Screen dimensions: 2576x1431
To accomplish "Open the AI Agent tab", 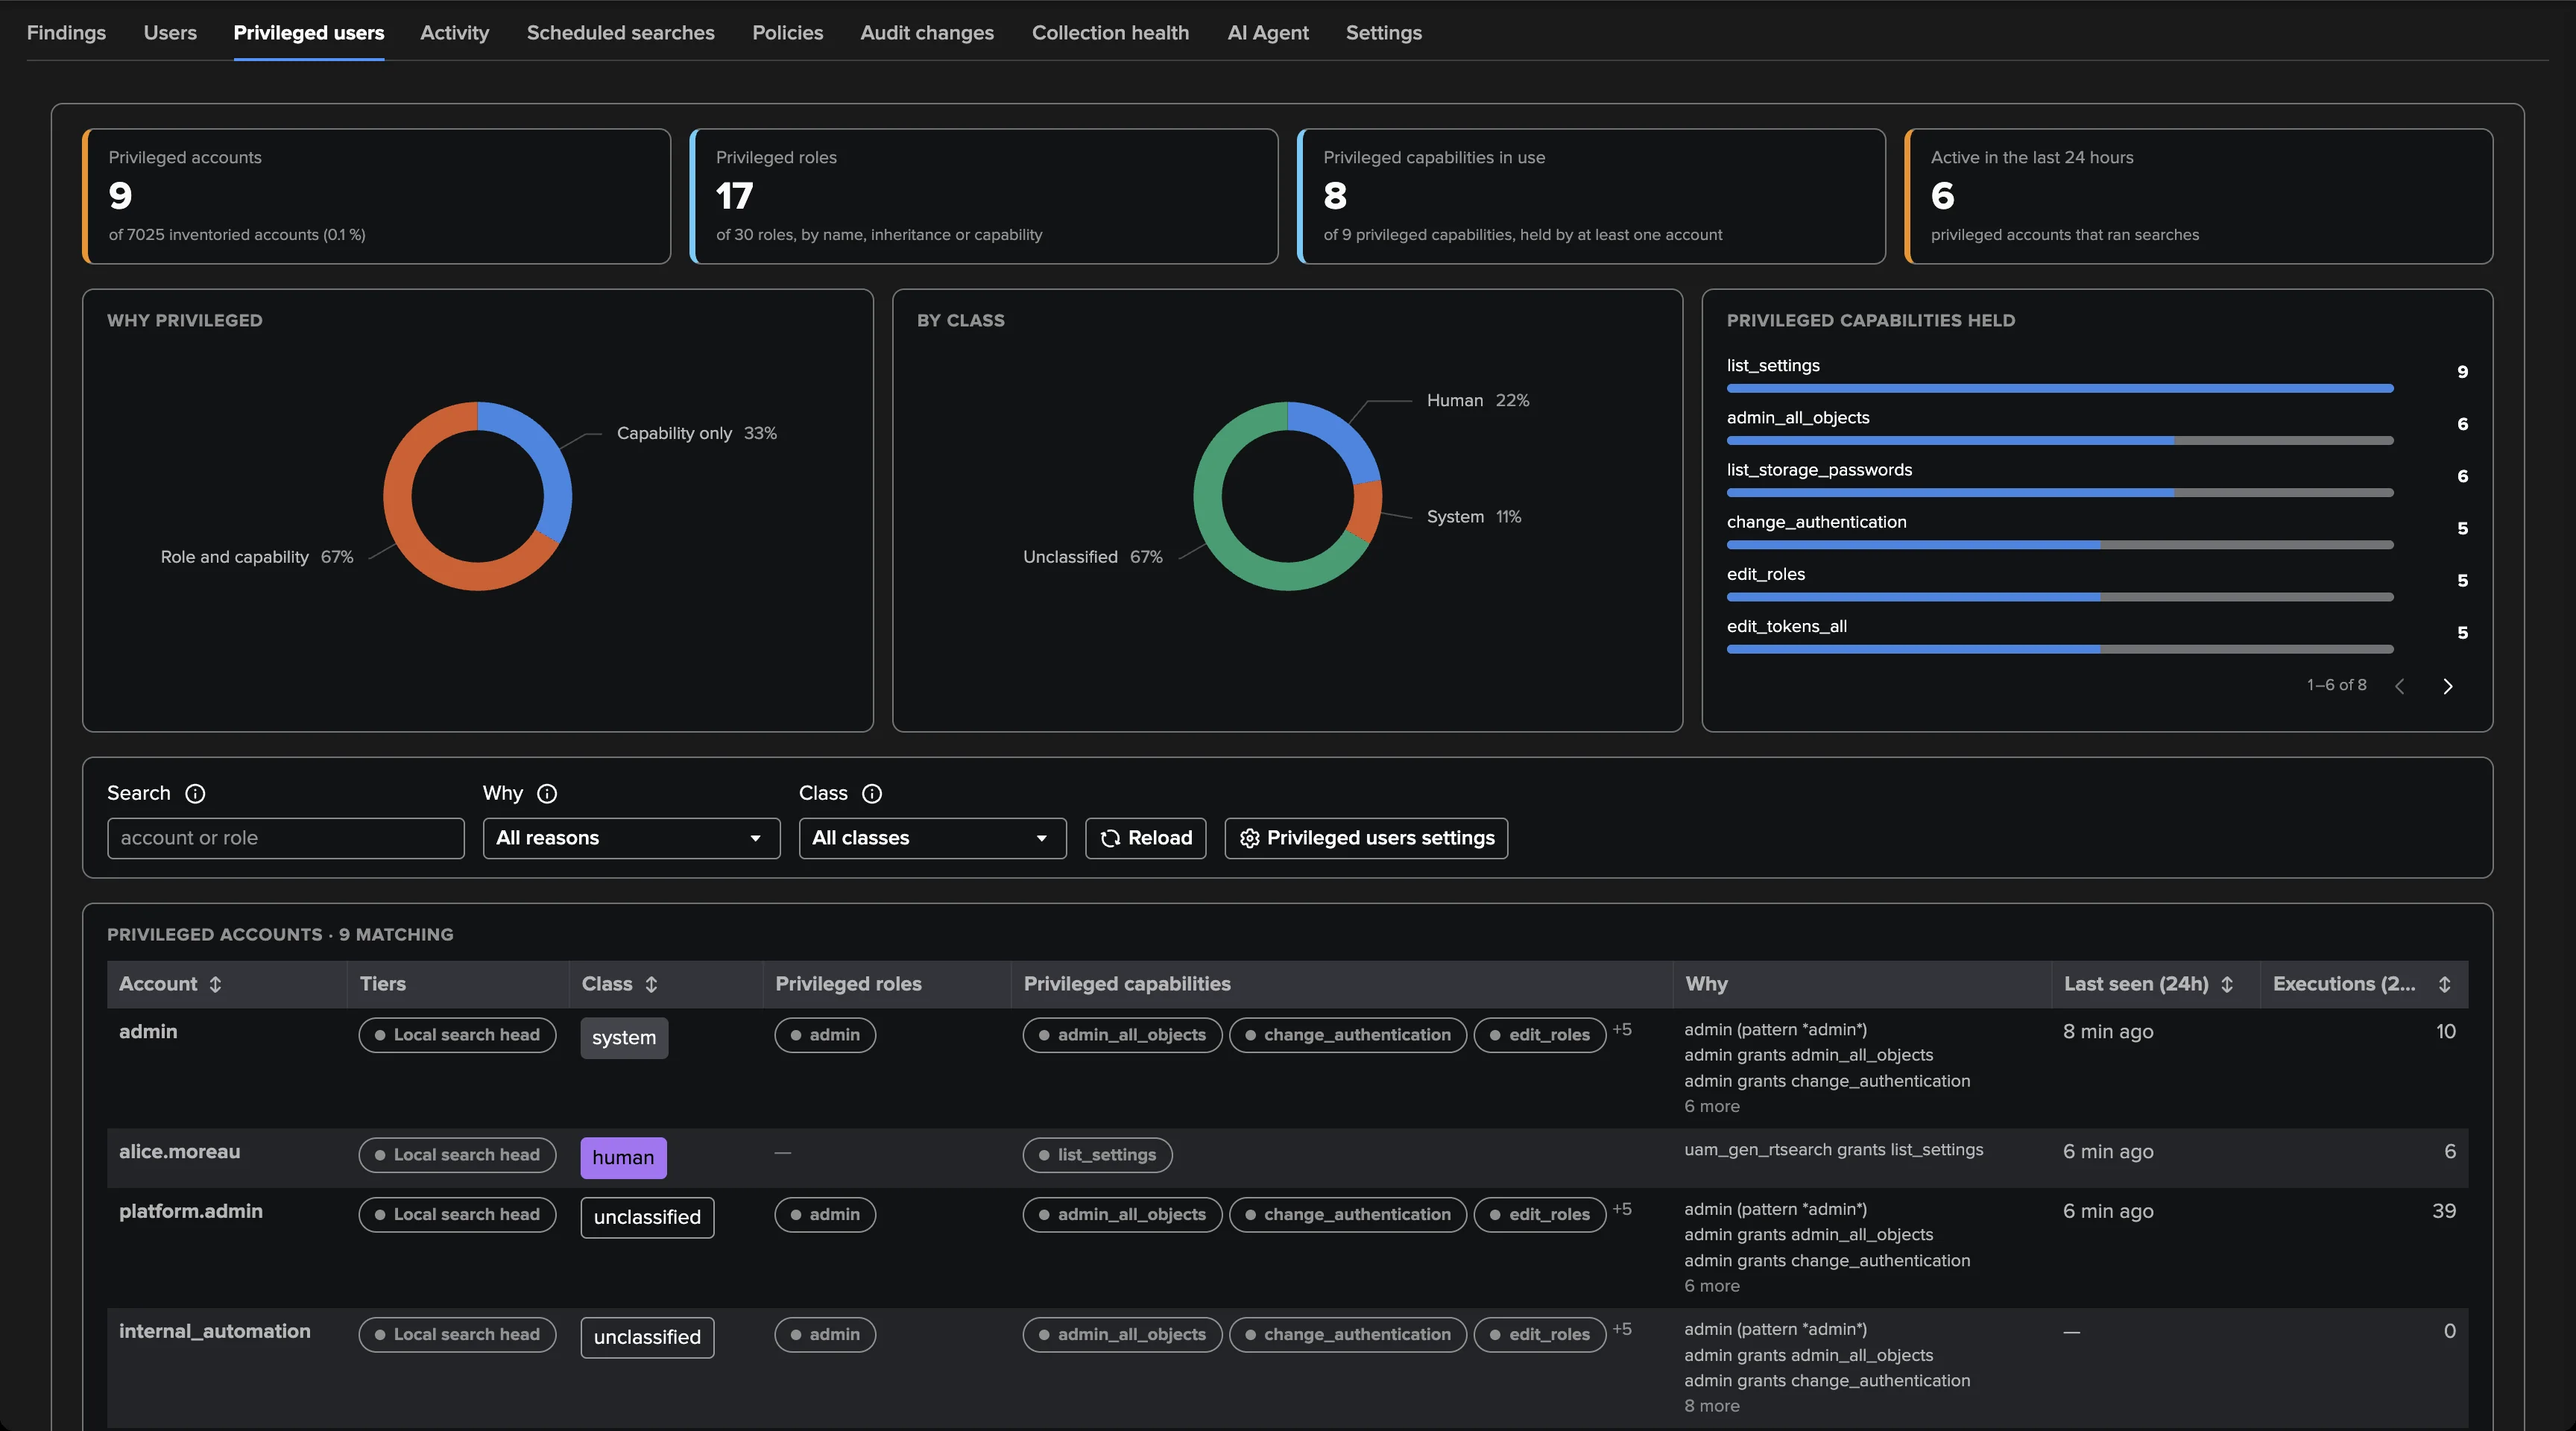I will coord(1268,32).
